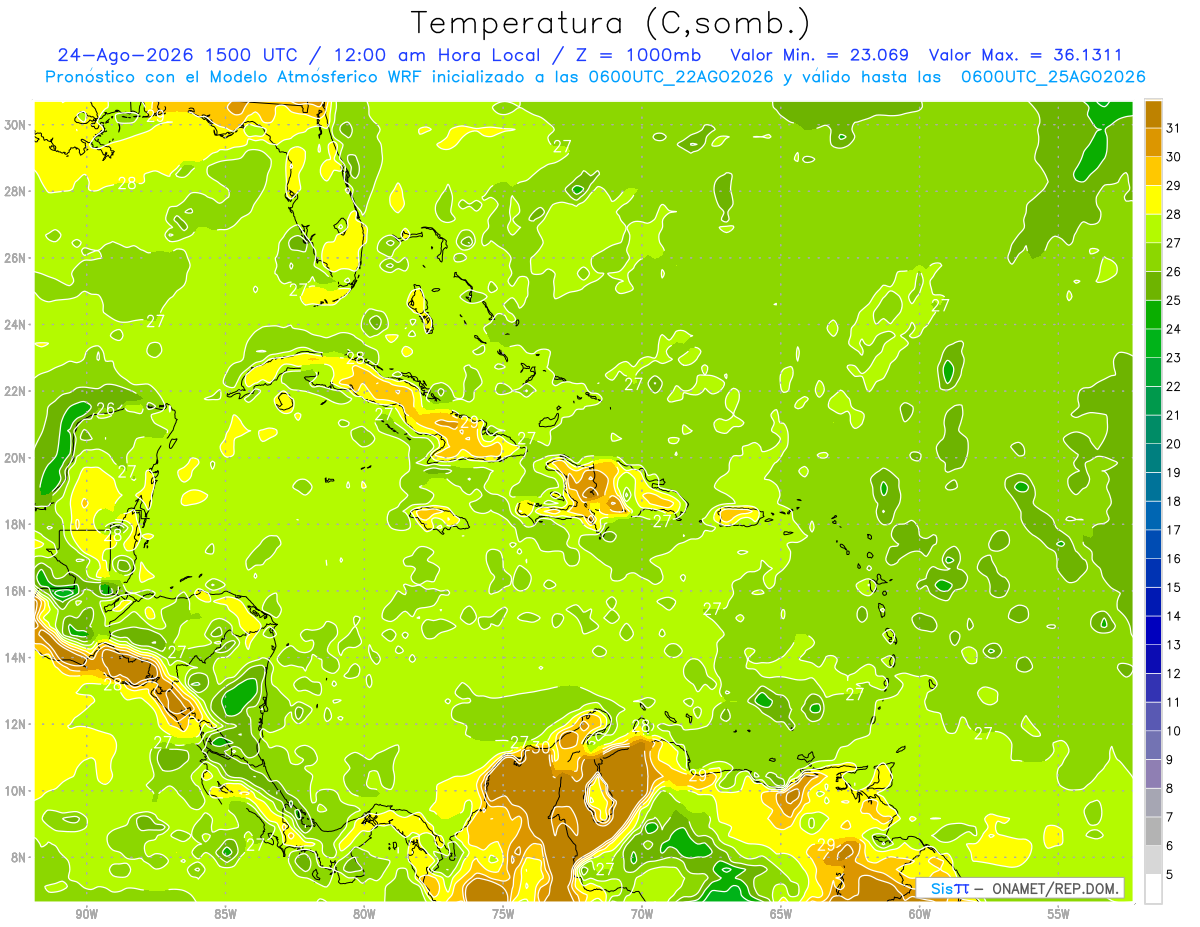This screenshot has width=1200, height=927.
Task: Click the '60W' longitude label
Action: pyautogui.click(x=920, y=914)
